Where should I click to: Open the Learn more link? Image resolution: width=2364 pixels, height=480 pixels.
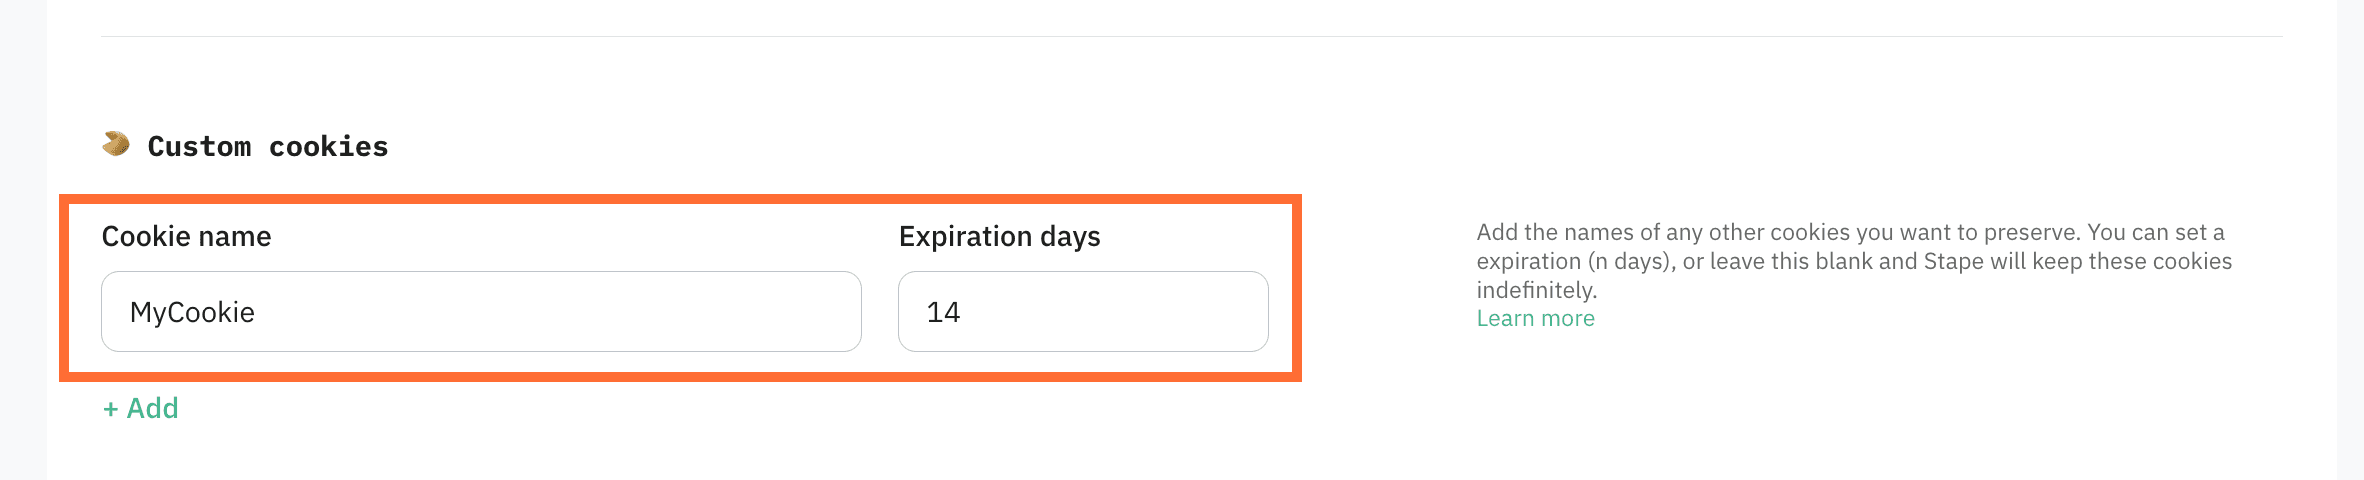pos(1535,318)
